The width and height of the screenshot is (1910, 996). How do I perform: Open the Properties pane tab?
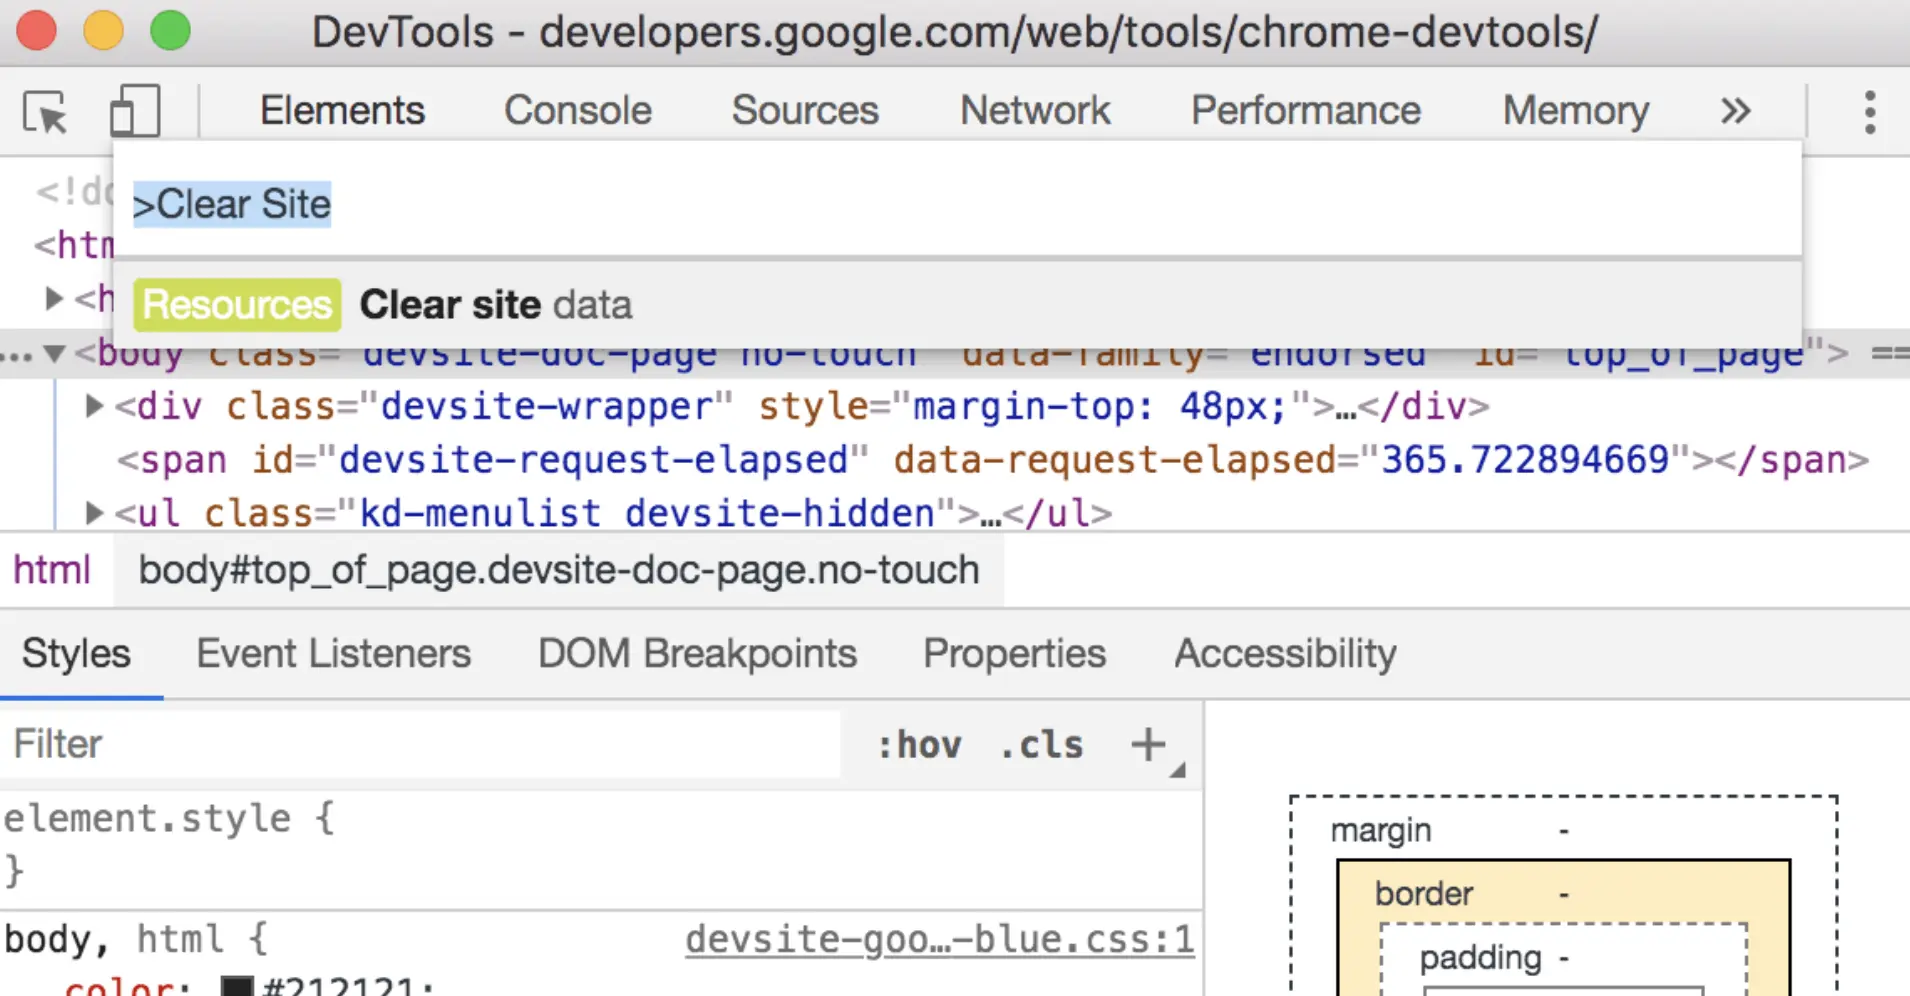1014,654
